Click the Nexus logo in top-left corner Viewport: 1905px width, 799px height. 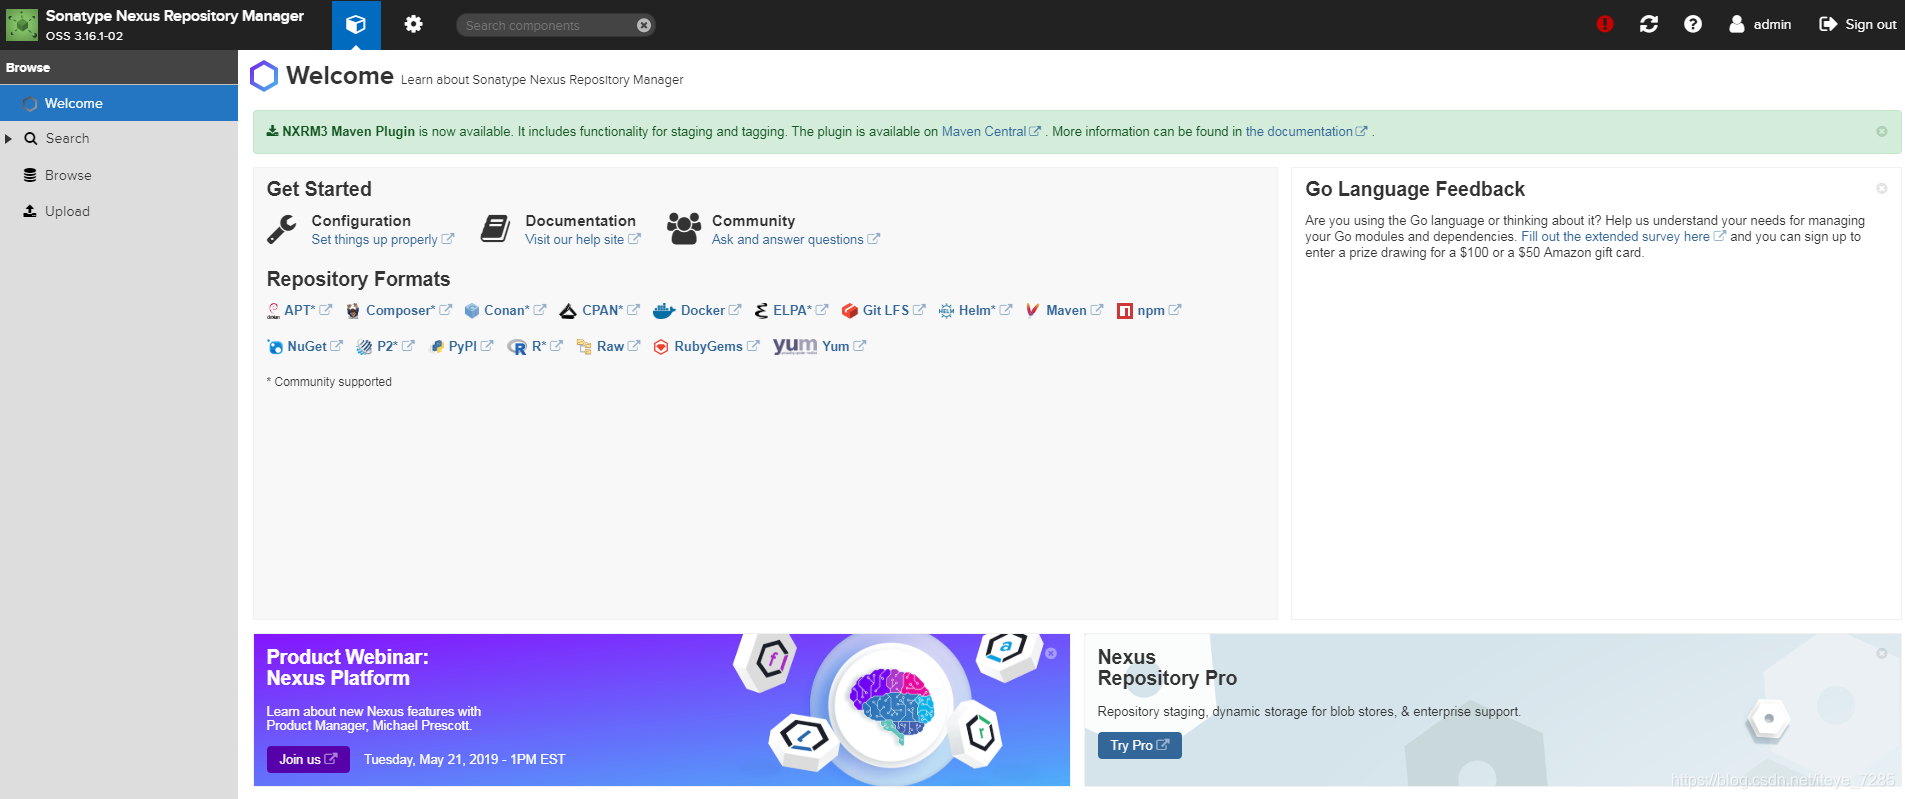[x=22, y=25]
